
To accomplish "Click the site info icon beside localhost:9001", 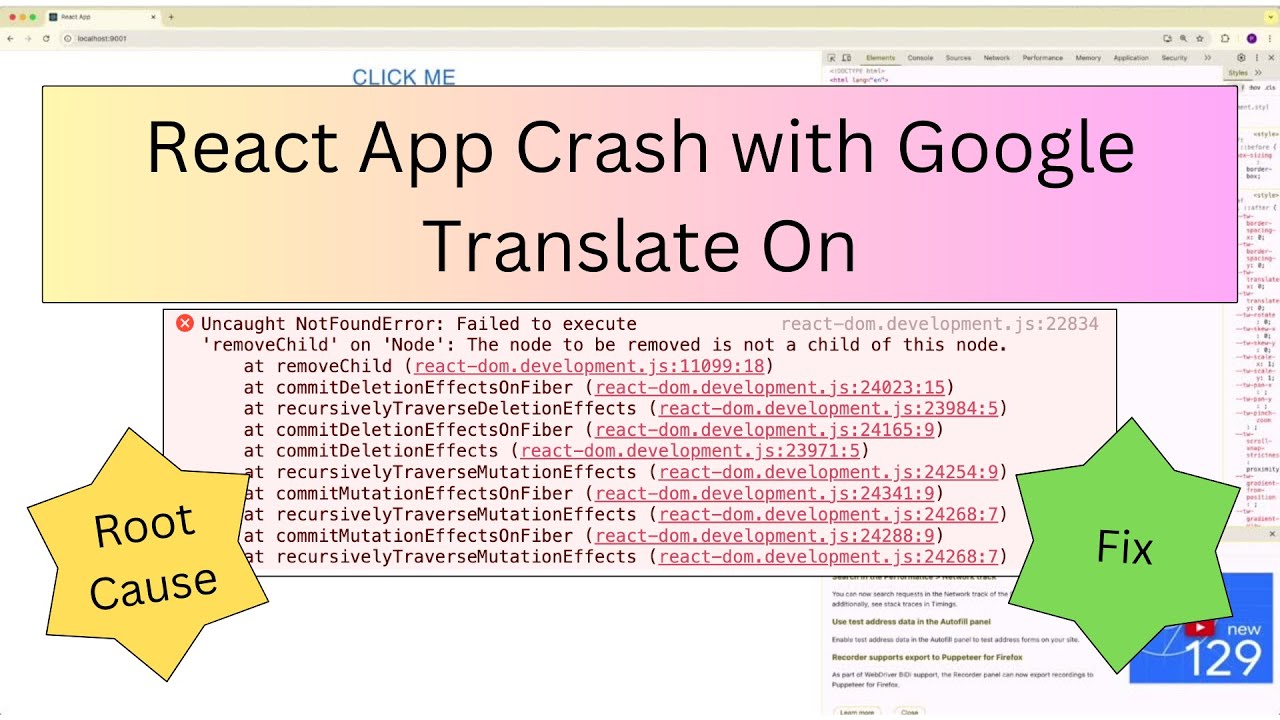I will (x=69, y=38).
